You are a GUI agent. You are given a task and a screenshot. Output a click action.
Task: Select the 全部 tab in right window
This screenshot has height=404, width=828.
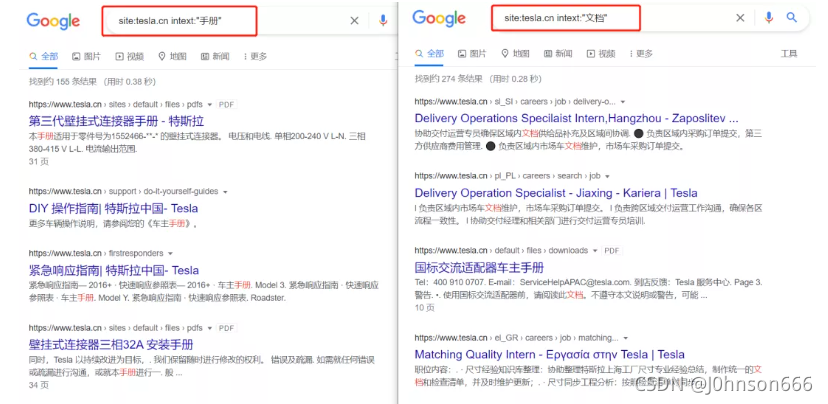click(x=429, y=54)
